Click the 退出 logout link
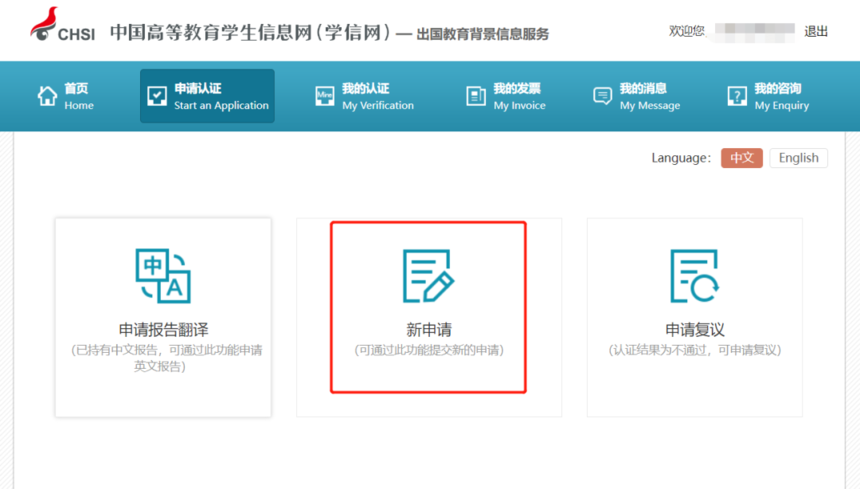The height and width of the screenshot is (489, 860). pos(816,32)
